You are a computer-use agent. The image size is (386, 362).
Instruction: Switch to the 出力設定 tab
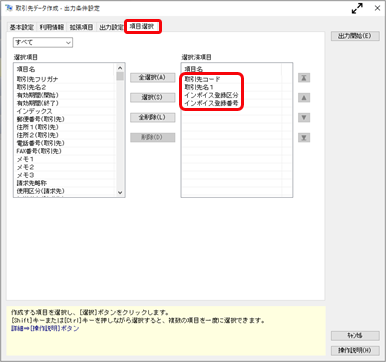pos(110,27)
